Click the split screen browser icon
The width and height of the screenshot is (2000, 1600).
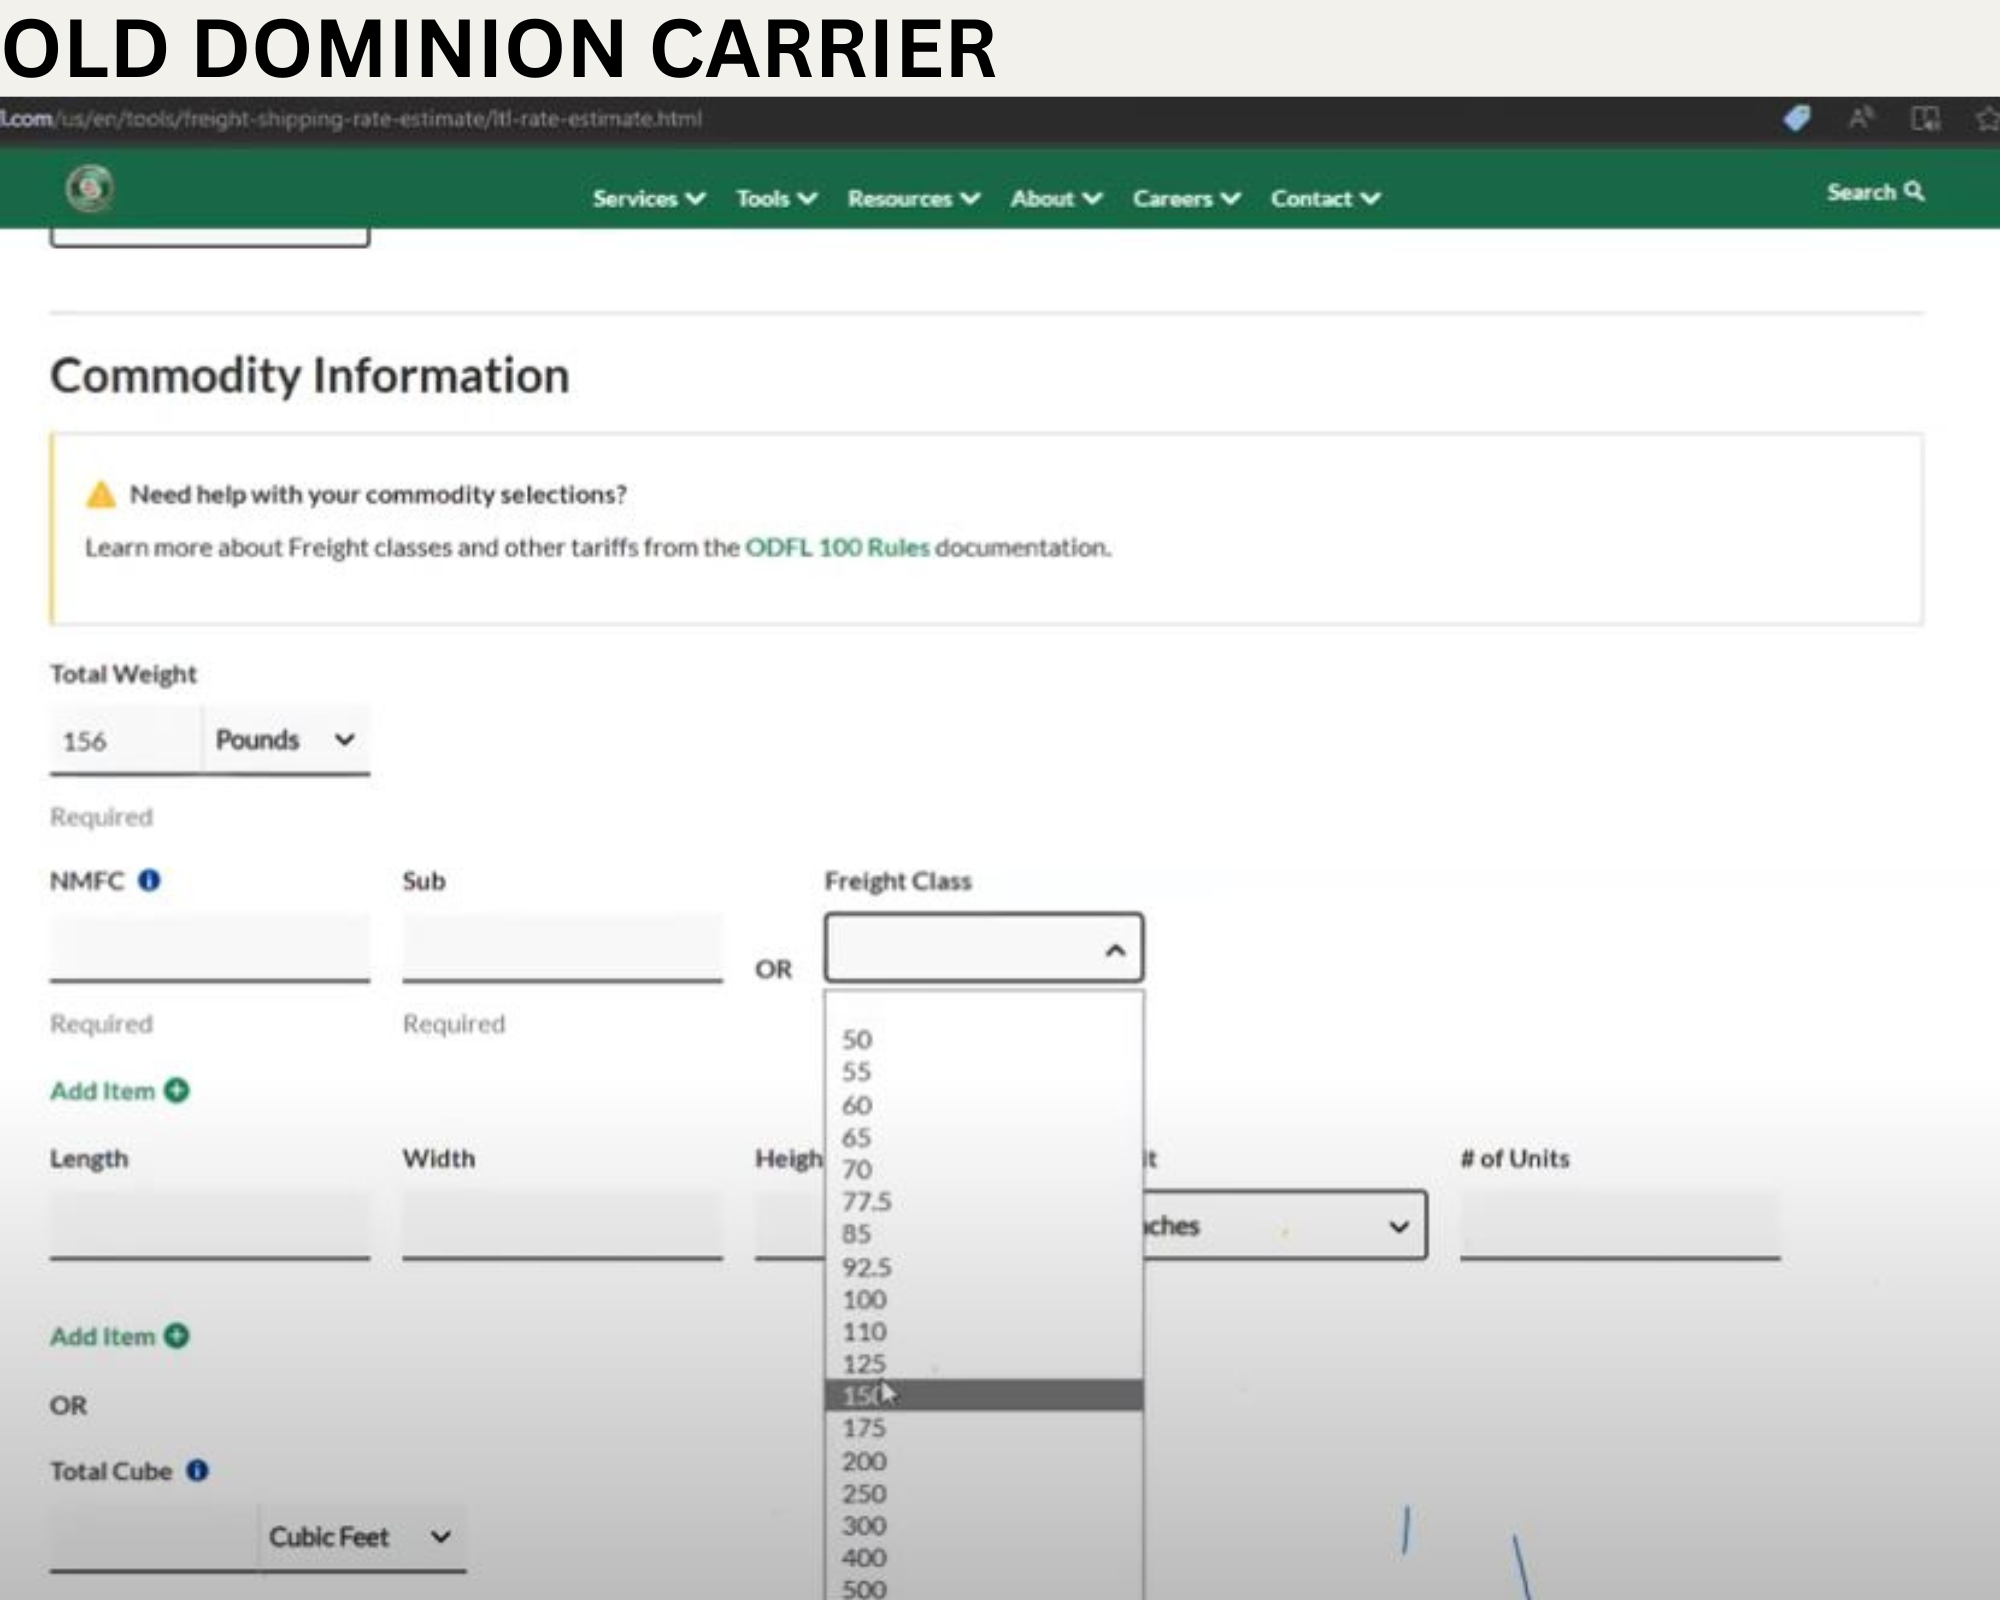pos(1925,119)
